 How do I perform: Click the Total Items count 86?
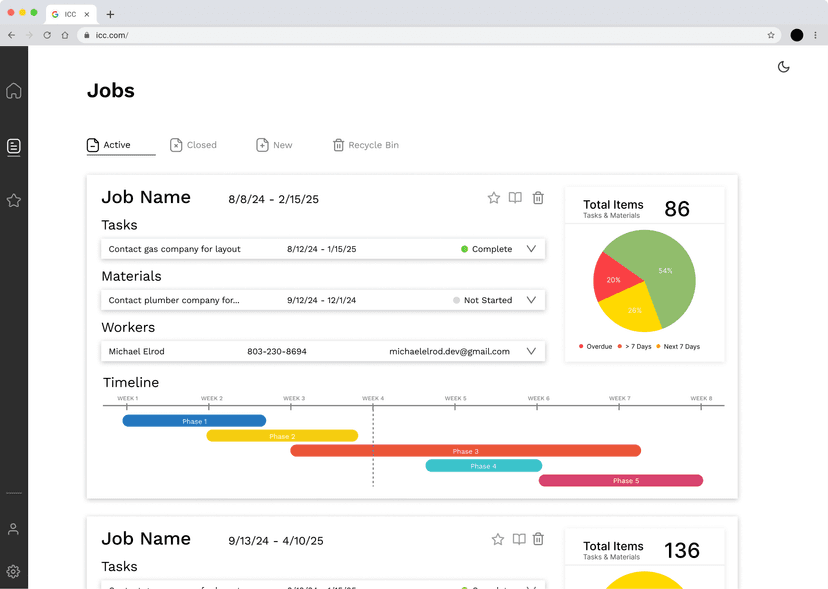(677, 209)
